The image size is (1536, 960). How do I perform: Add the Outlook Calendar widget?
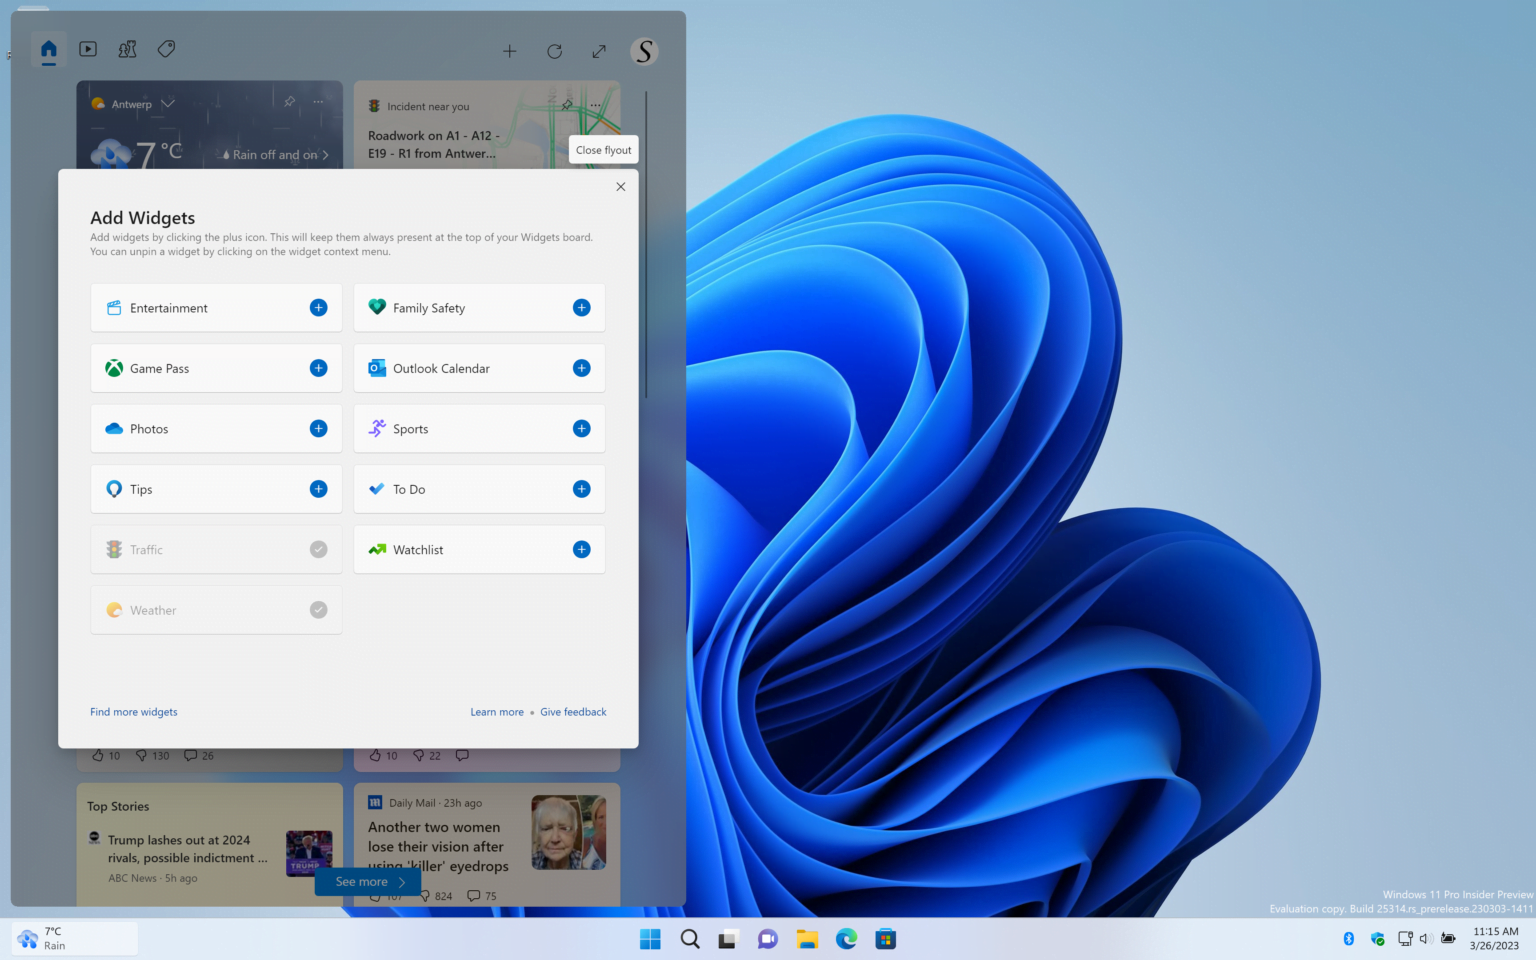tap(581, 368)
